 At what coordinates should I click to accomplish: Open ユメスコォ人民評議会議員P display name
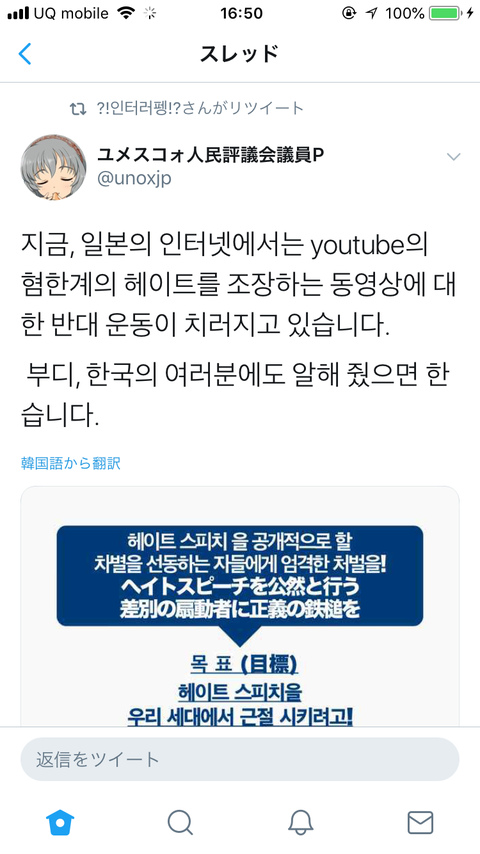pos(210,155)
